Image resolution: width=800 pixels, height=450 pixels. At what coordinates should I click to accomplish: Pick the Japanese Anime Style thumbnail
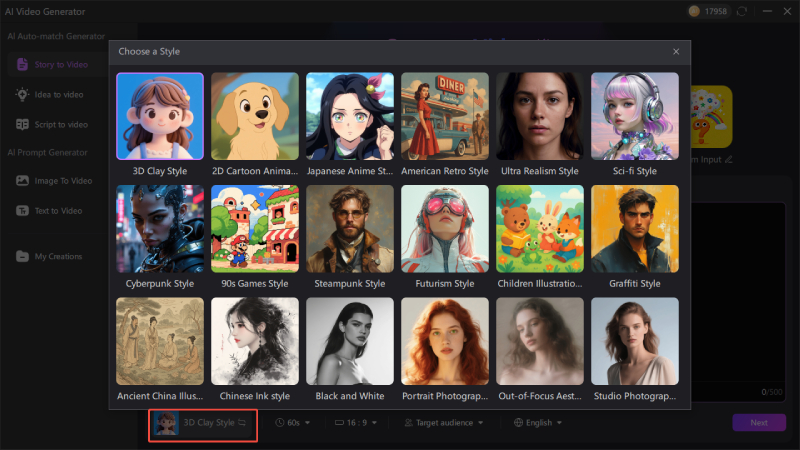tap(350, 116)
